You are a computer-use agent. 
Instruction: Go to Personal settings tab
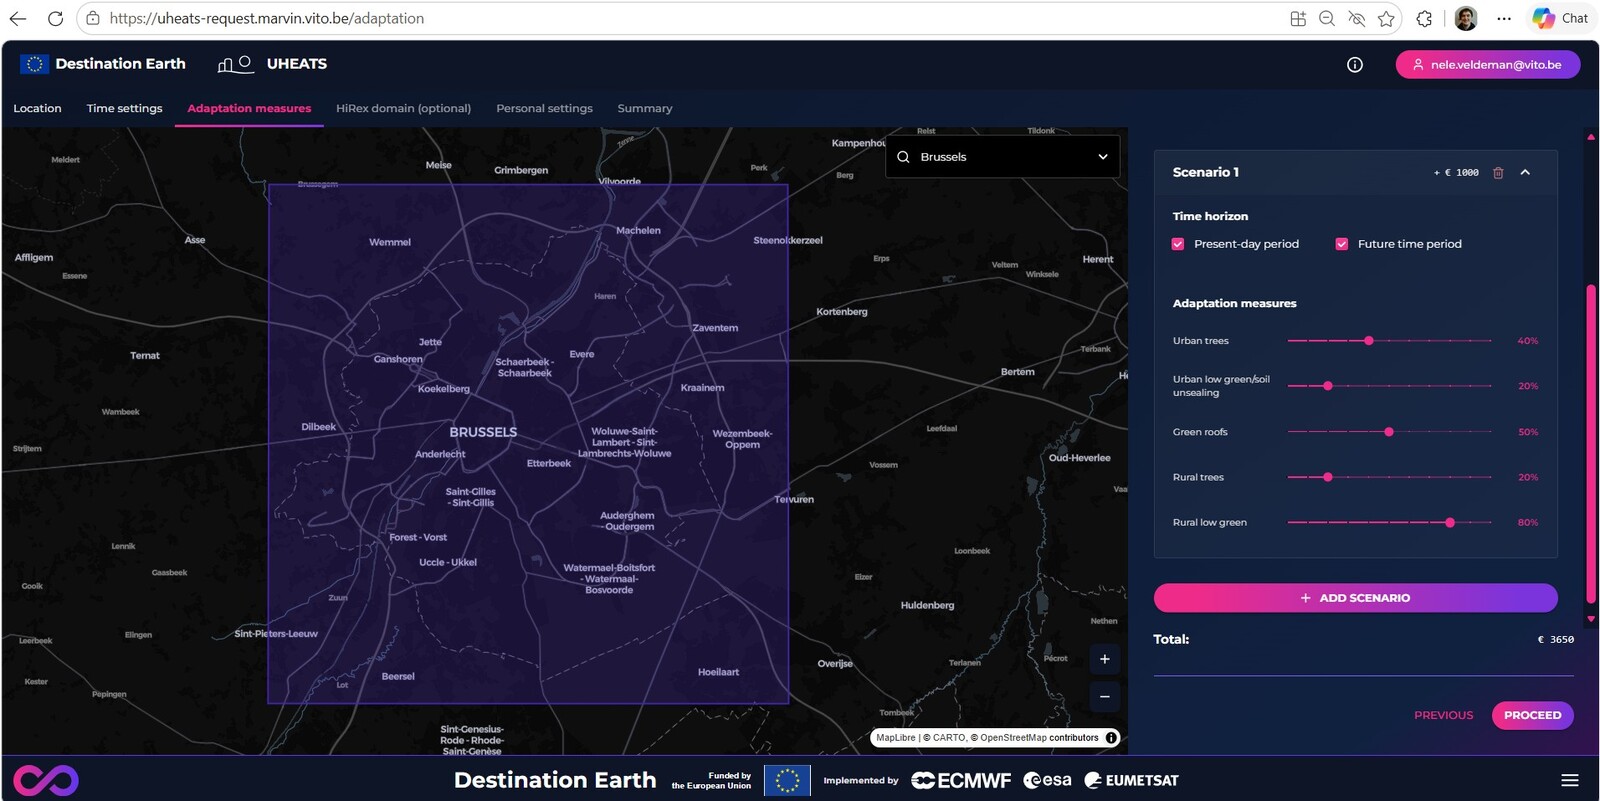point(544,108)
